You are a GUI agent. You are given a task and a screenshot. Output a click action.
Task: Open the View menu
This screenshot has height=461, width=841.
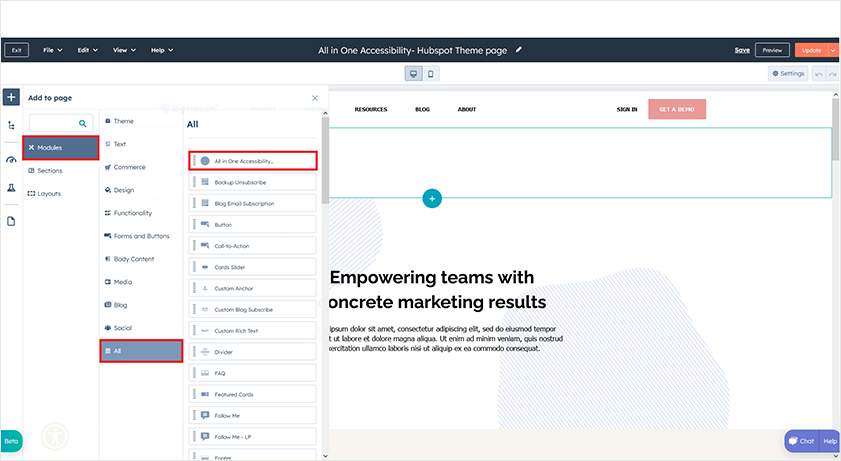(124, 50)
